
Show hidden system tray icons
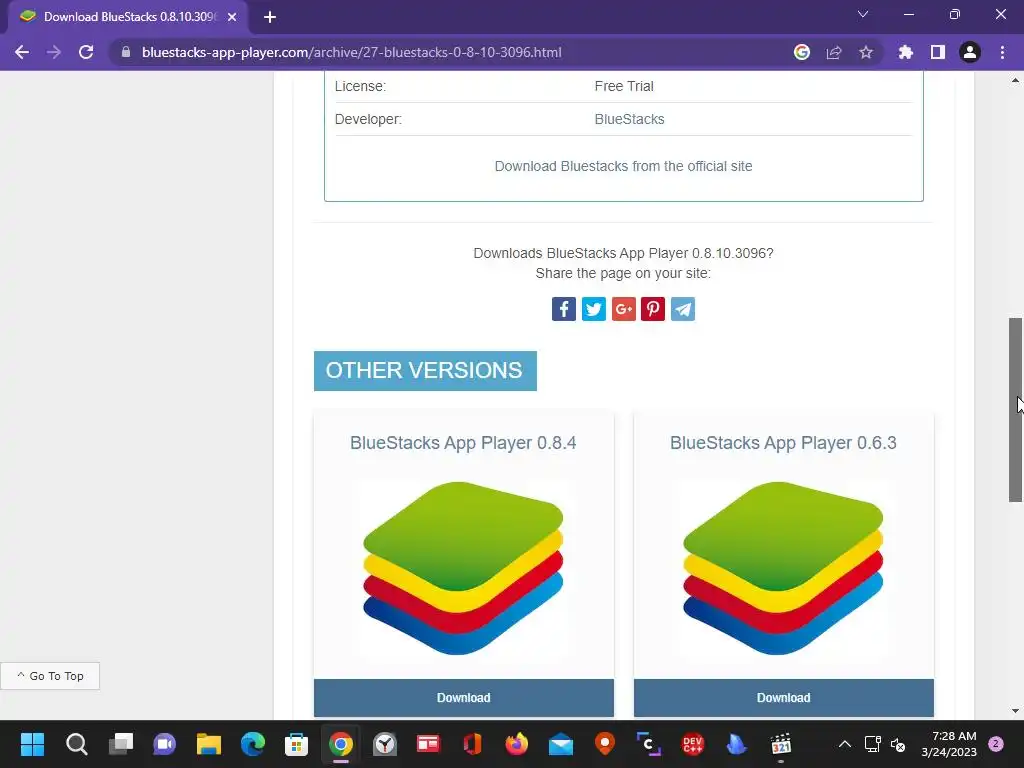click(x=844, y=744)
